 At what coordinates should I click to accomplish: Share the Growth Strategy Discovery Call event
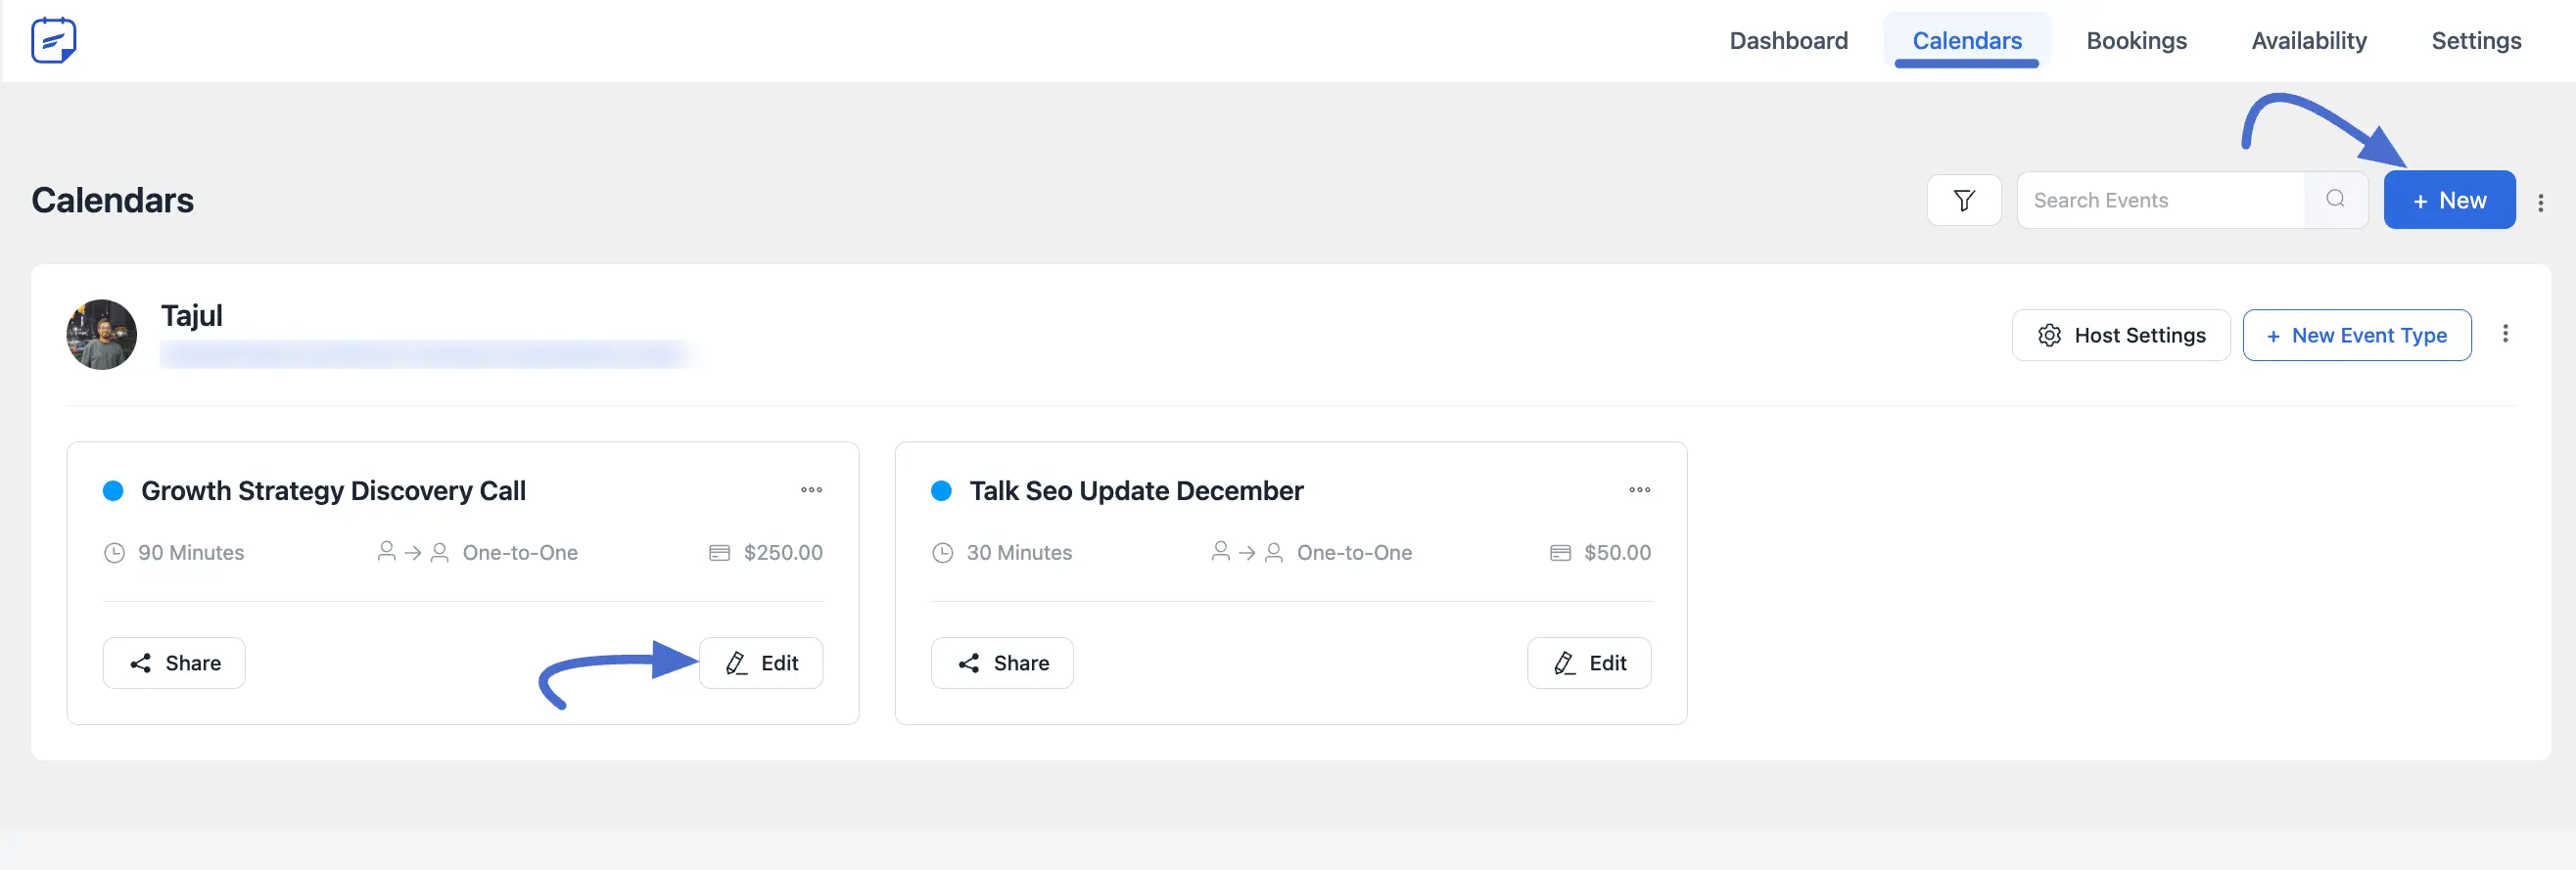coord(174,663)
